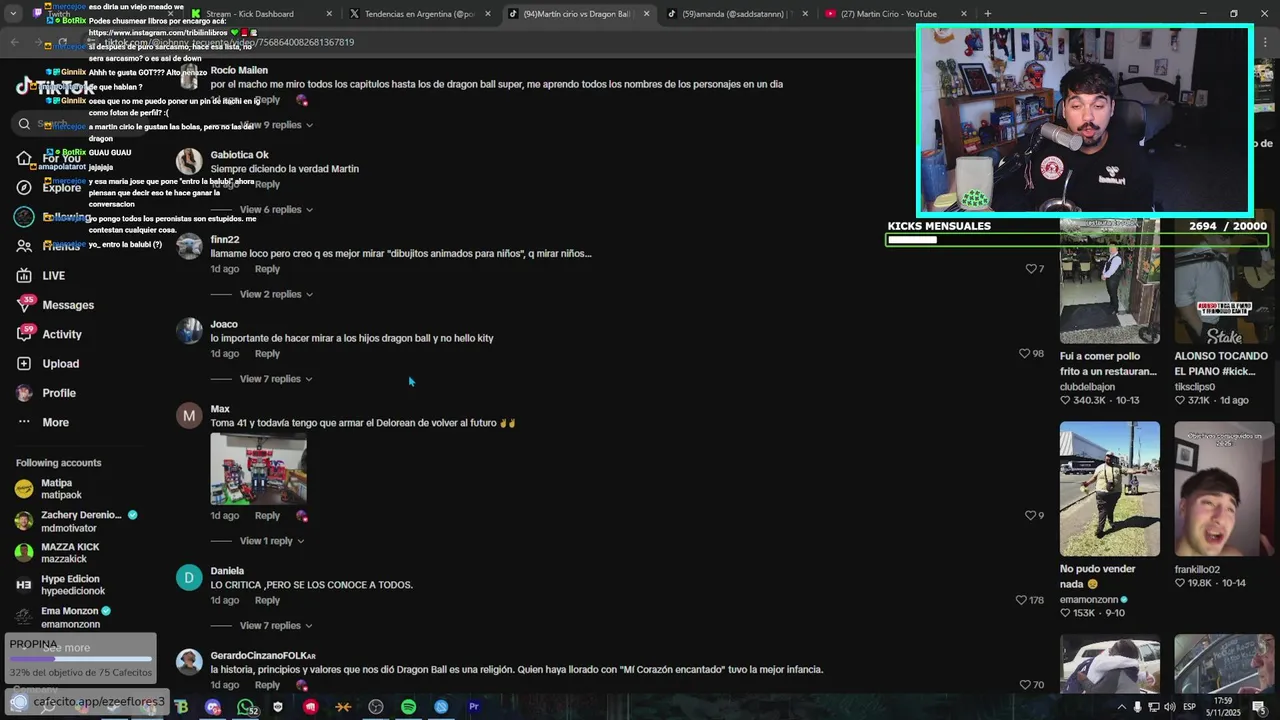Expand 7 replies under Daniela
This screenshot has width=1280, height=720.
(276, 626)
